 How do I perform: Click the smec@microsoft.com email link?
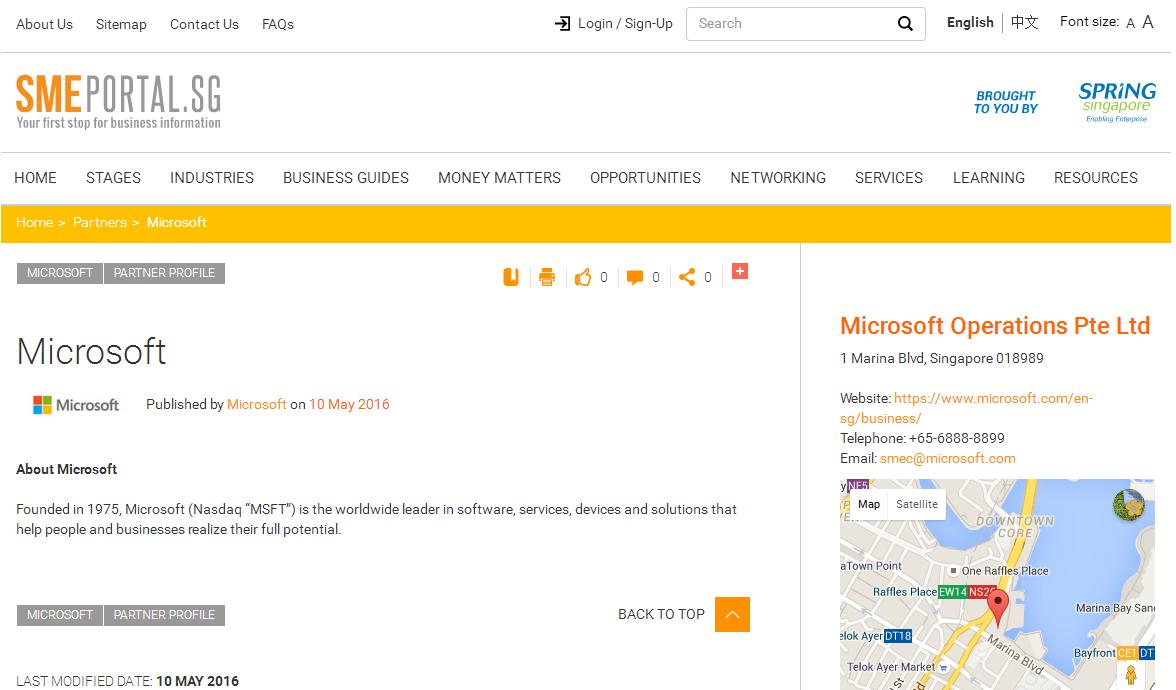(947, 458)
